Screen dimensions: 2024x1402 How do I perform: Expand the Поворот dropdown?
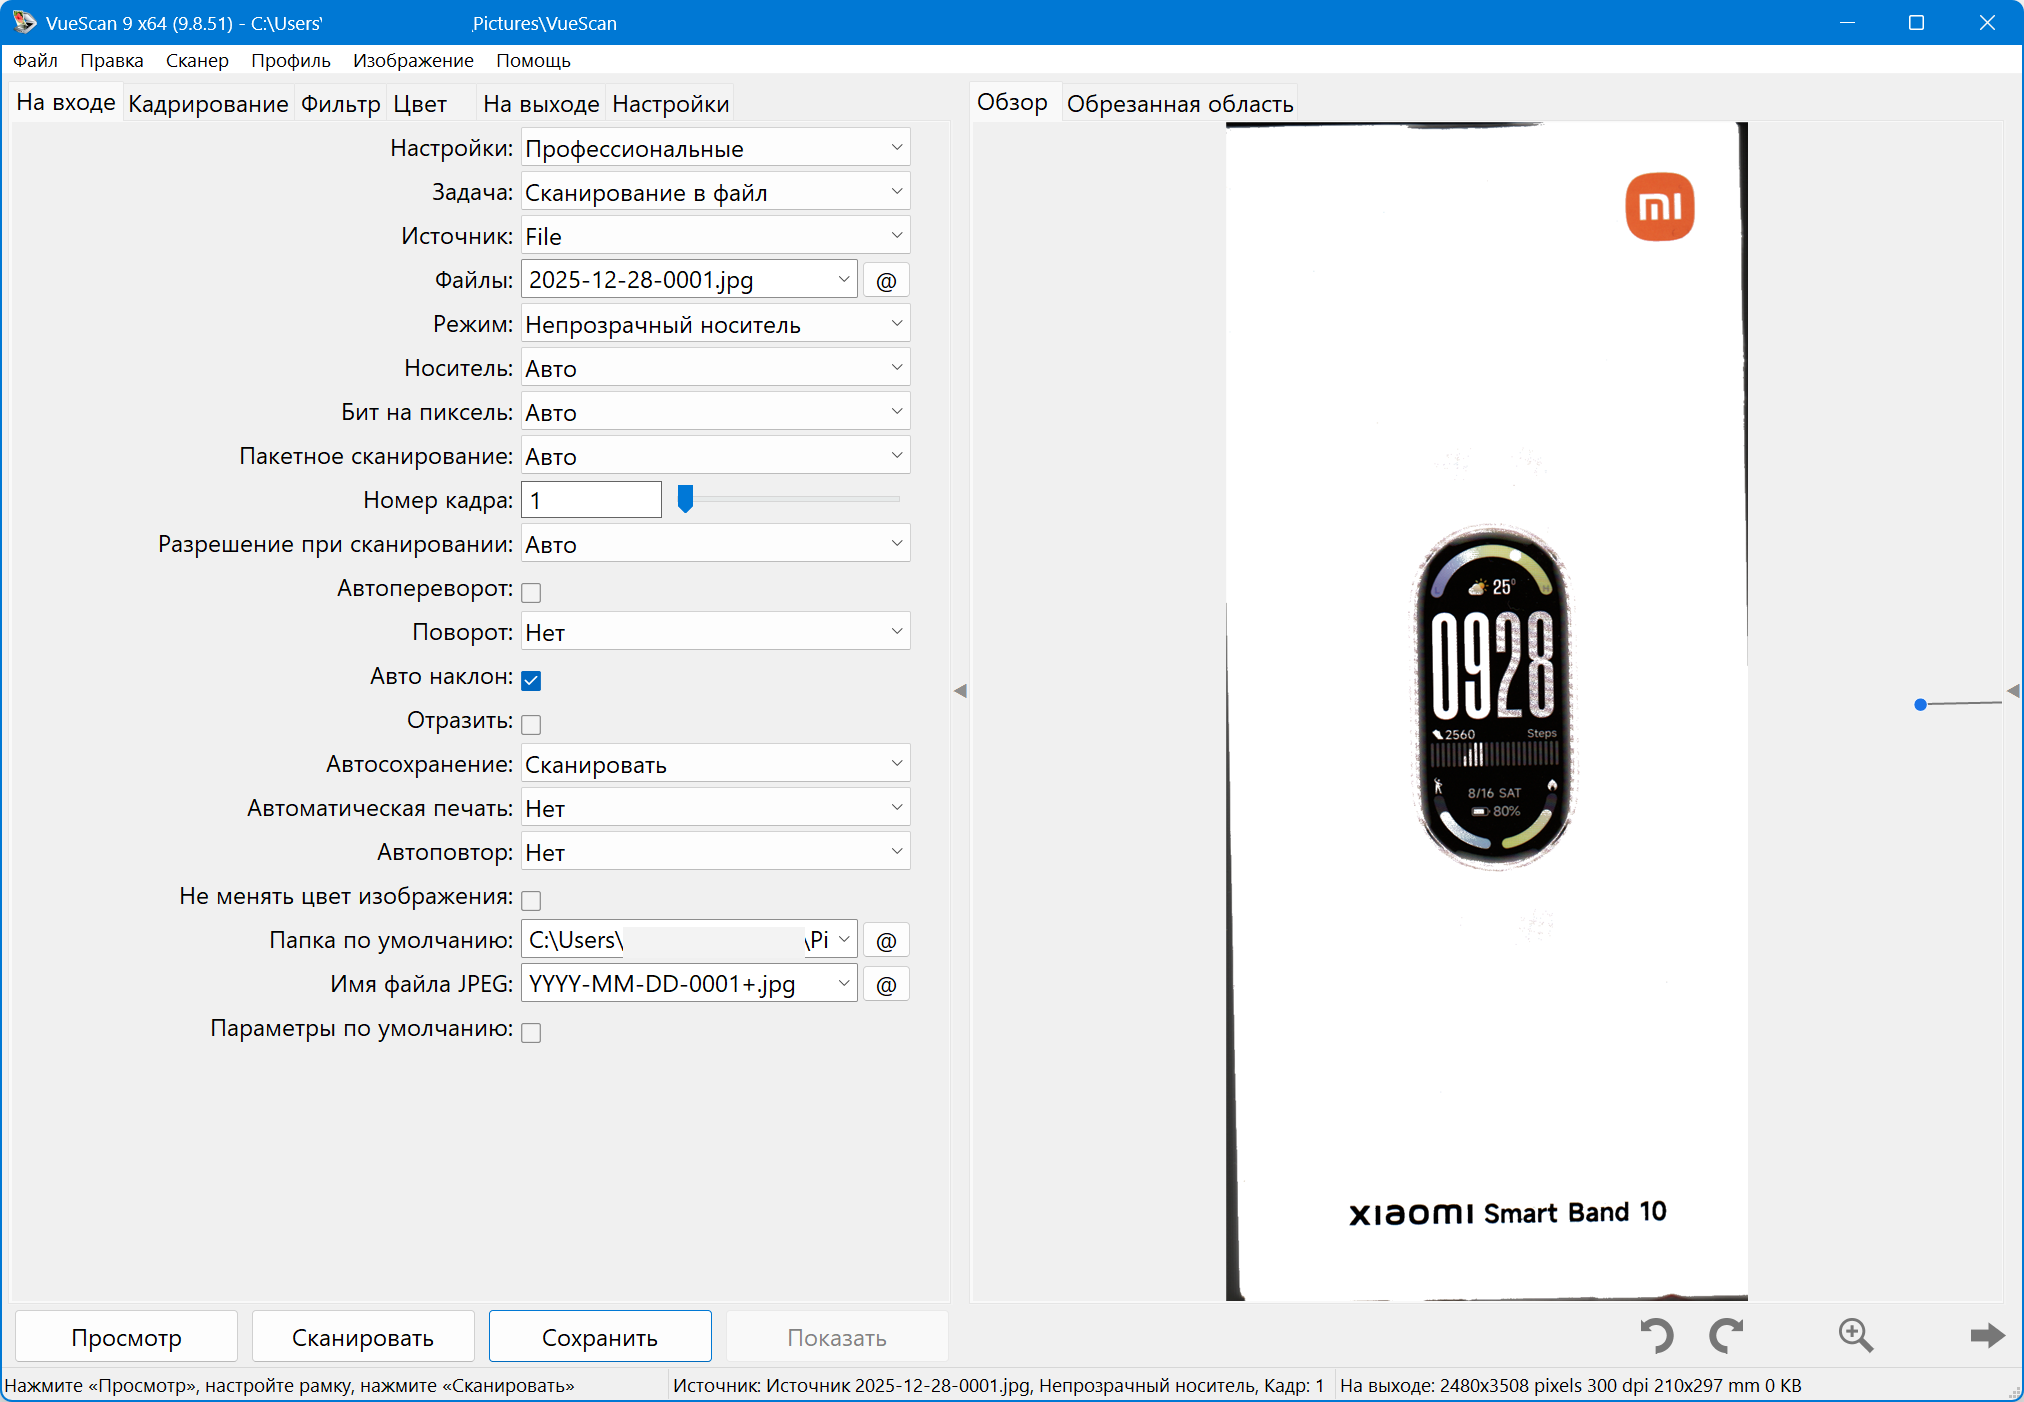pos(715,633)
